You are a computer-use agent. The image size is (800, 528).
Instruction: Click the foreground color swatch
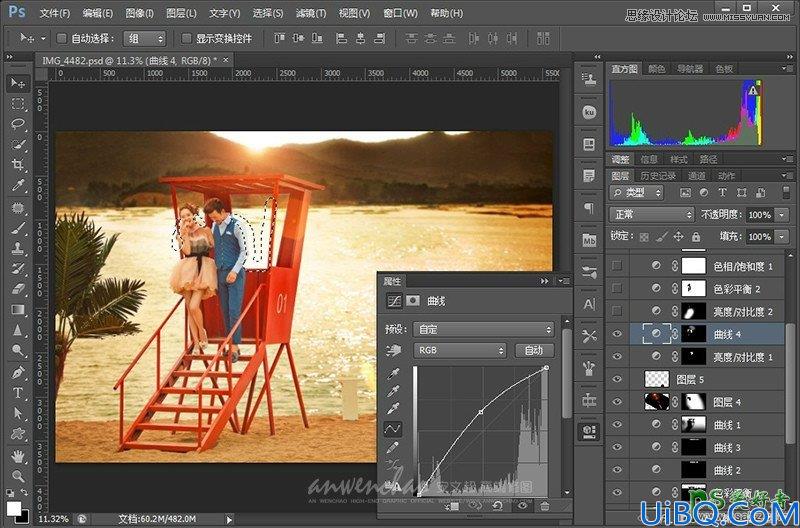point(14,508)
